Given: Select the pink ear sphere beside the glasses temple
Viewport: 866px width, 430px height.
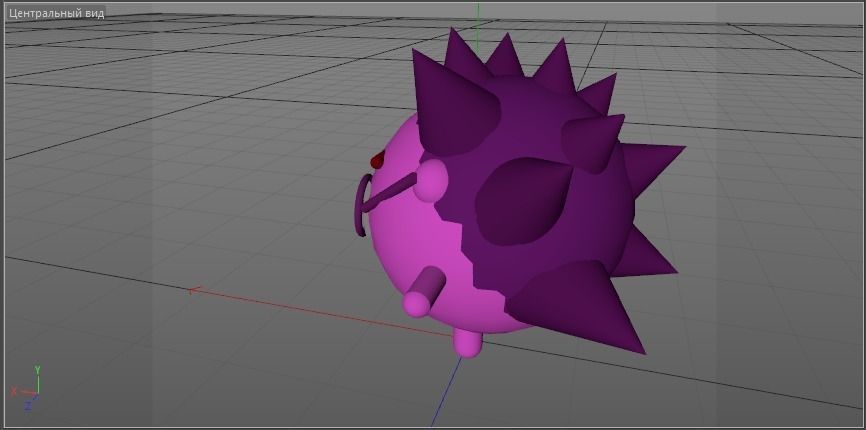Looking at the screenshot, I should coord(431,180).
